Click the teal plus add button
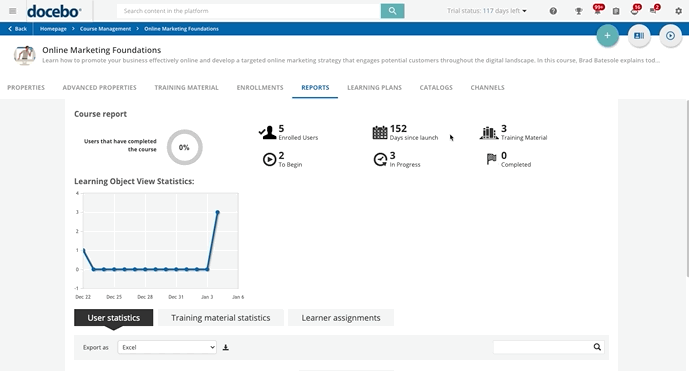 pos(607,36)
